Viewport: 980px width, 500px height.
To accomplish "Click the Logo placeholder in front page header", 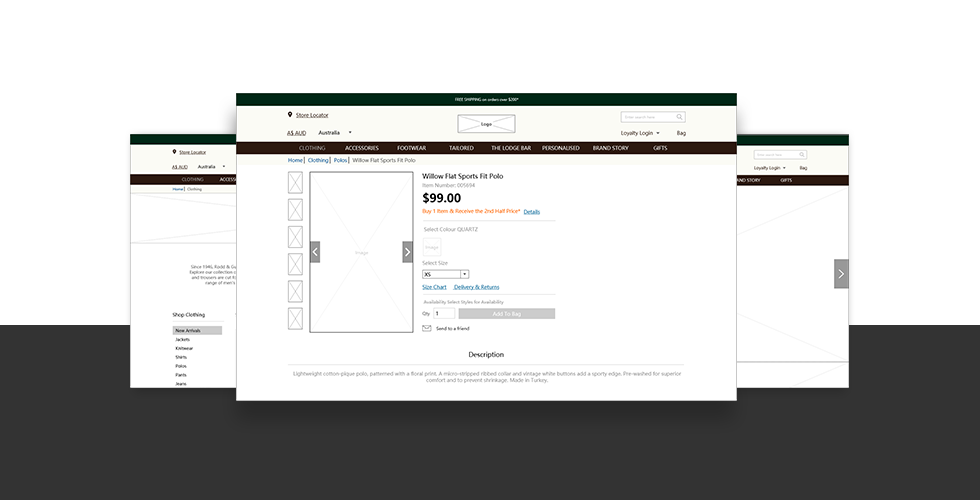I will click(486, 124).
